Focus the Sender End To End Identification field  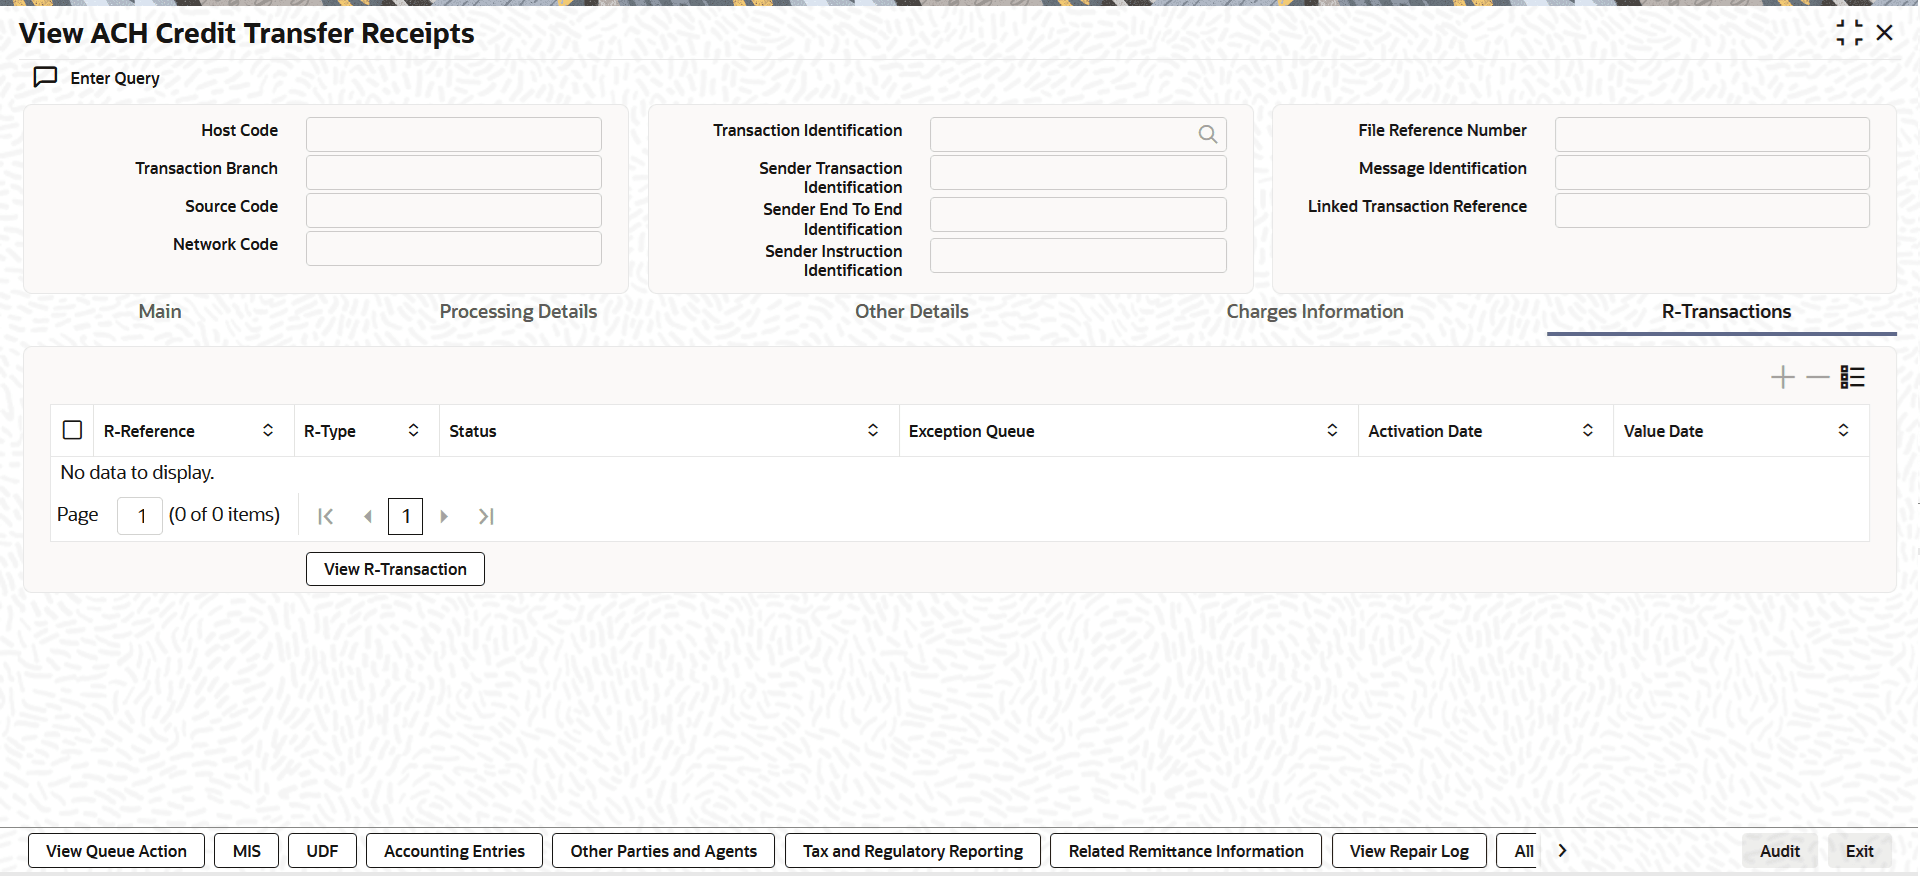click(1078, 214)
